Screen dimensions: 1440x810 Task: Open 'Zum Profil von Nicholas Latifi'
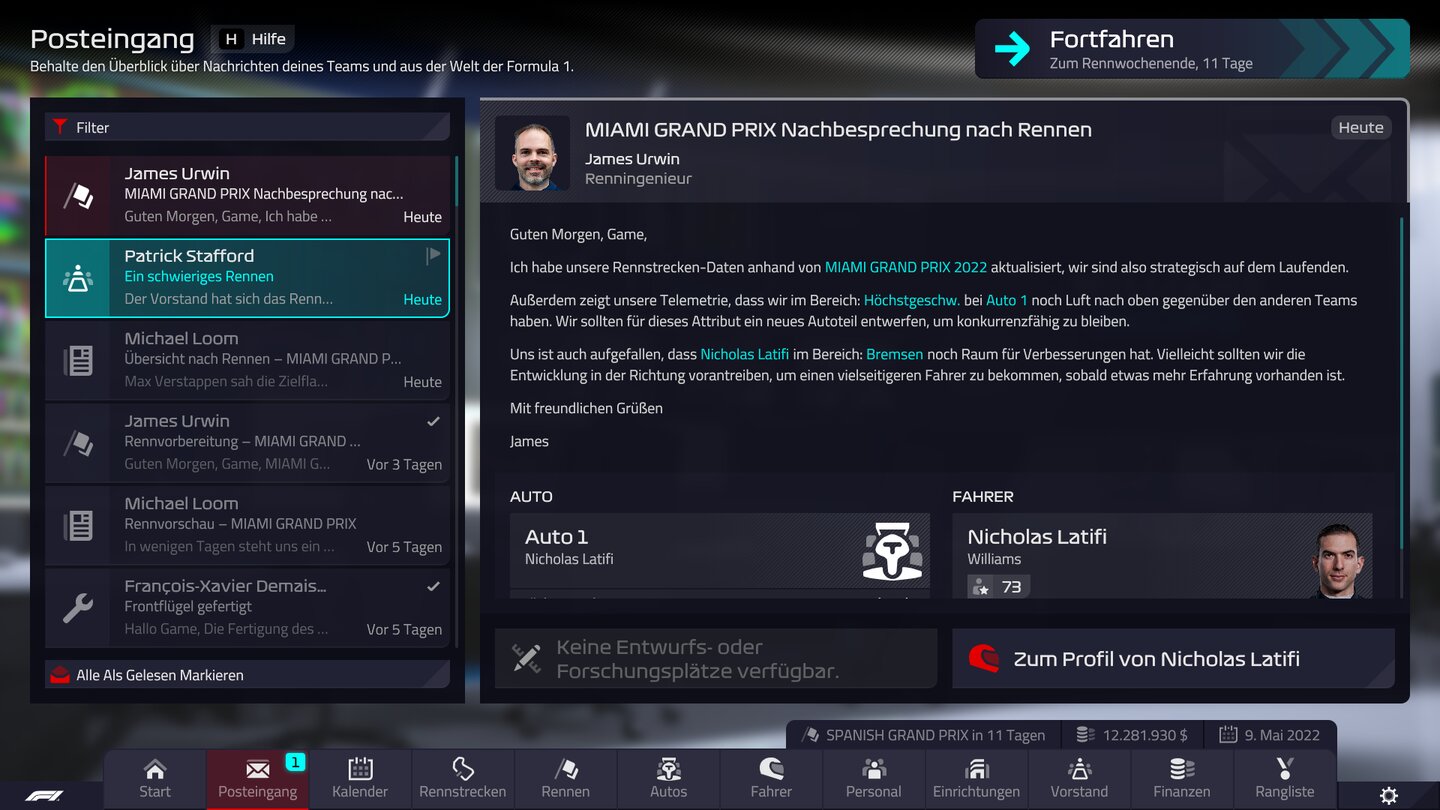[1173, 659]
